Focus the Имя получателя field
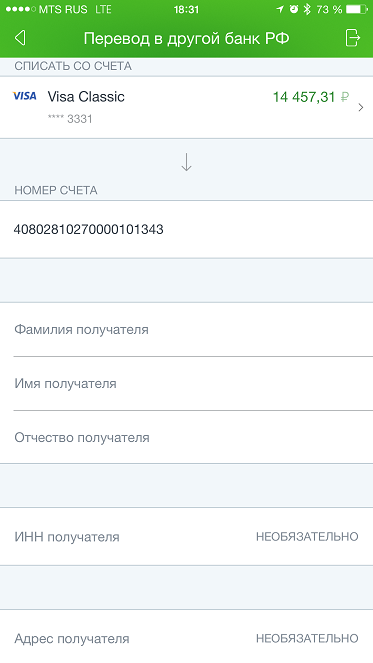Screen dimensions: 373x663 [186, 384]
